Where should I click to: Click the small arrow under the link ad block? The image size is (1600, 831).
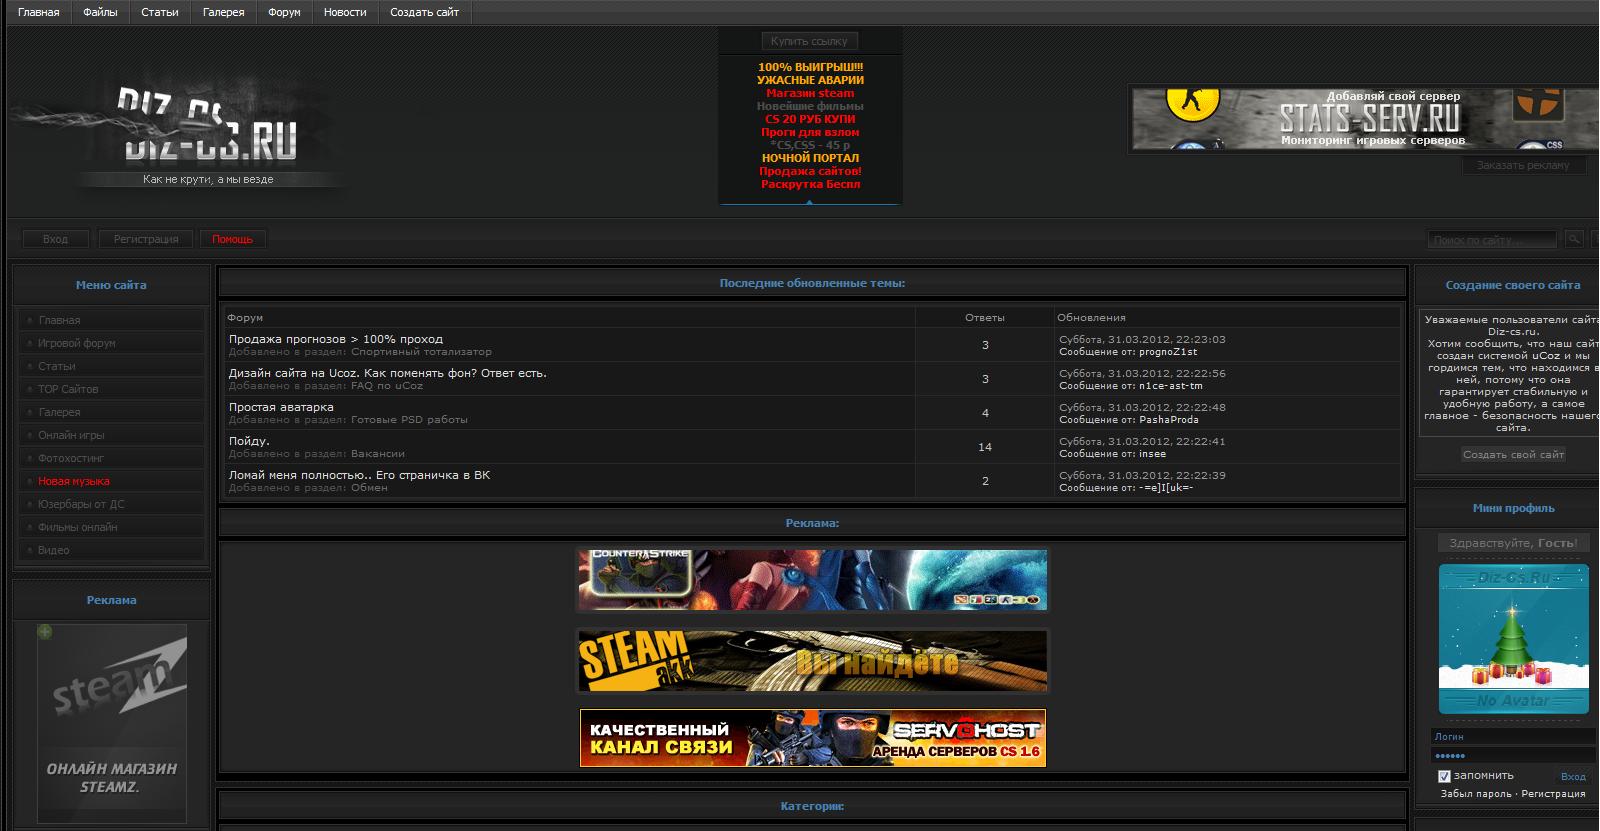pyautogui.click(x=809, y=203)
